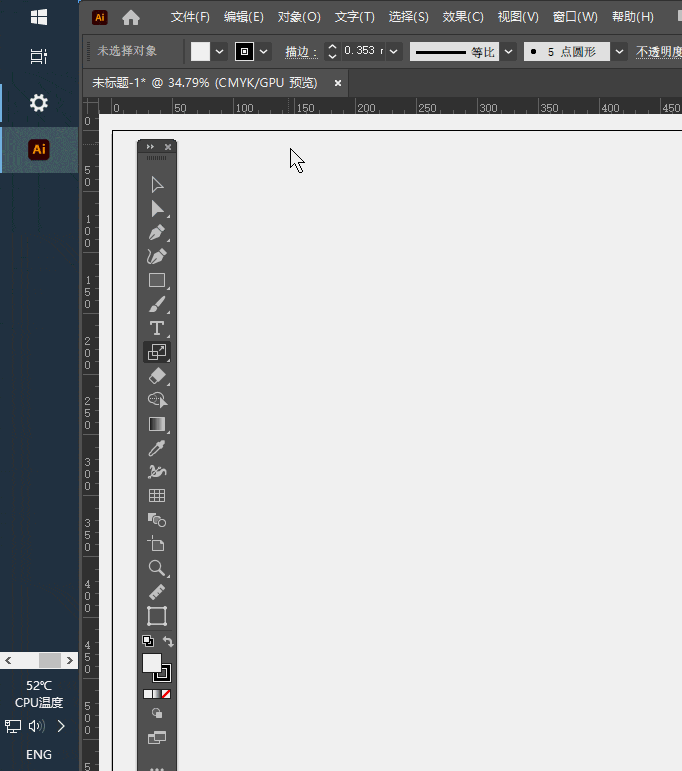The height and width of the screenshot is (771, 682).
Task: Select the Type tool
Action: pos(157,328)
